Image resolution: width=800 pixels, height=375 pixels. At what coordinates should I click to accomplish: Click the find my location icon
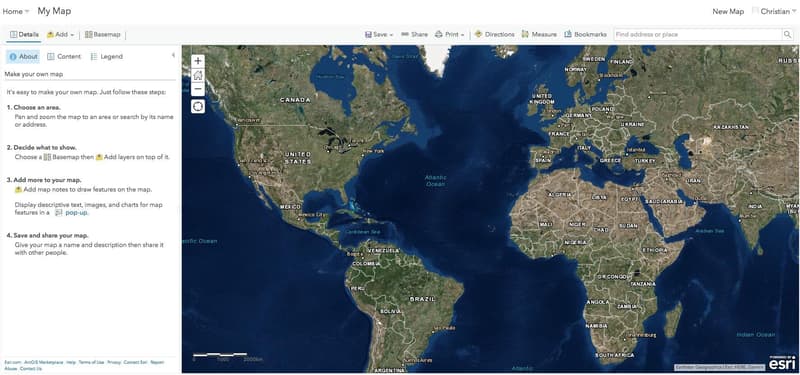tap(198, 107)
